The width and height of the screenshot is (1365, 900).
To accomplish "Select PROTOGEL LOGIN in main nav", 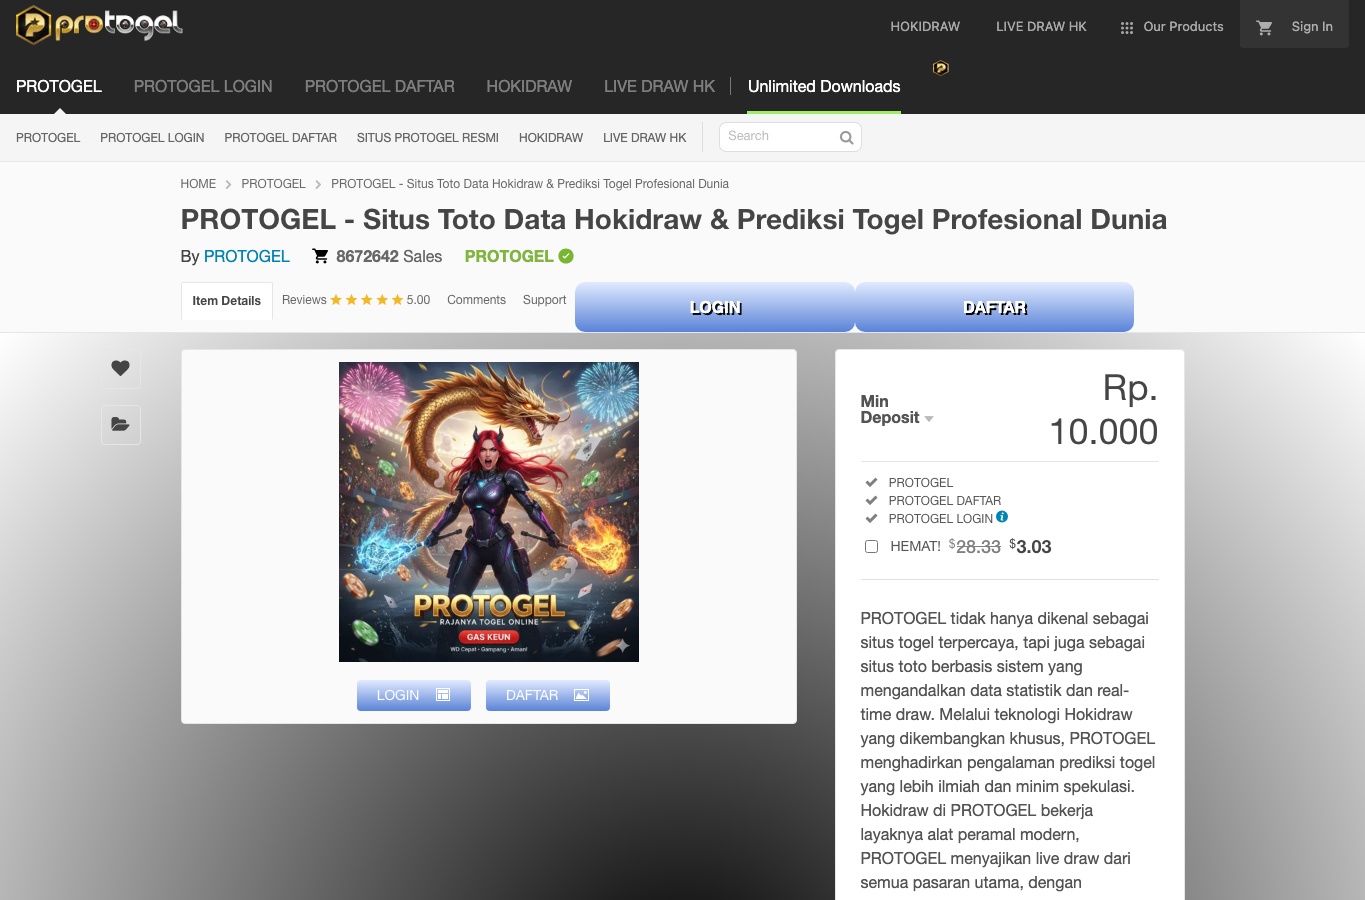I will pyautogui.click(x=203, y=86).
